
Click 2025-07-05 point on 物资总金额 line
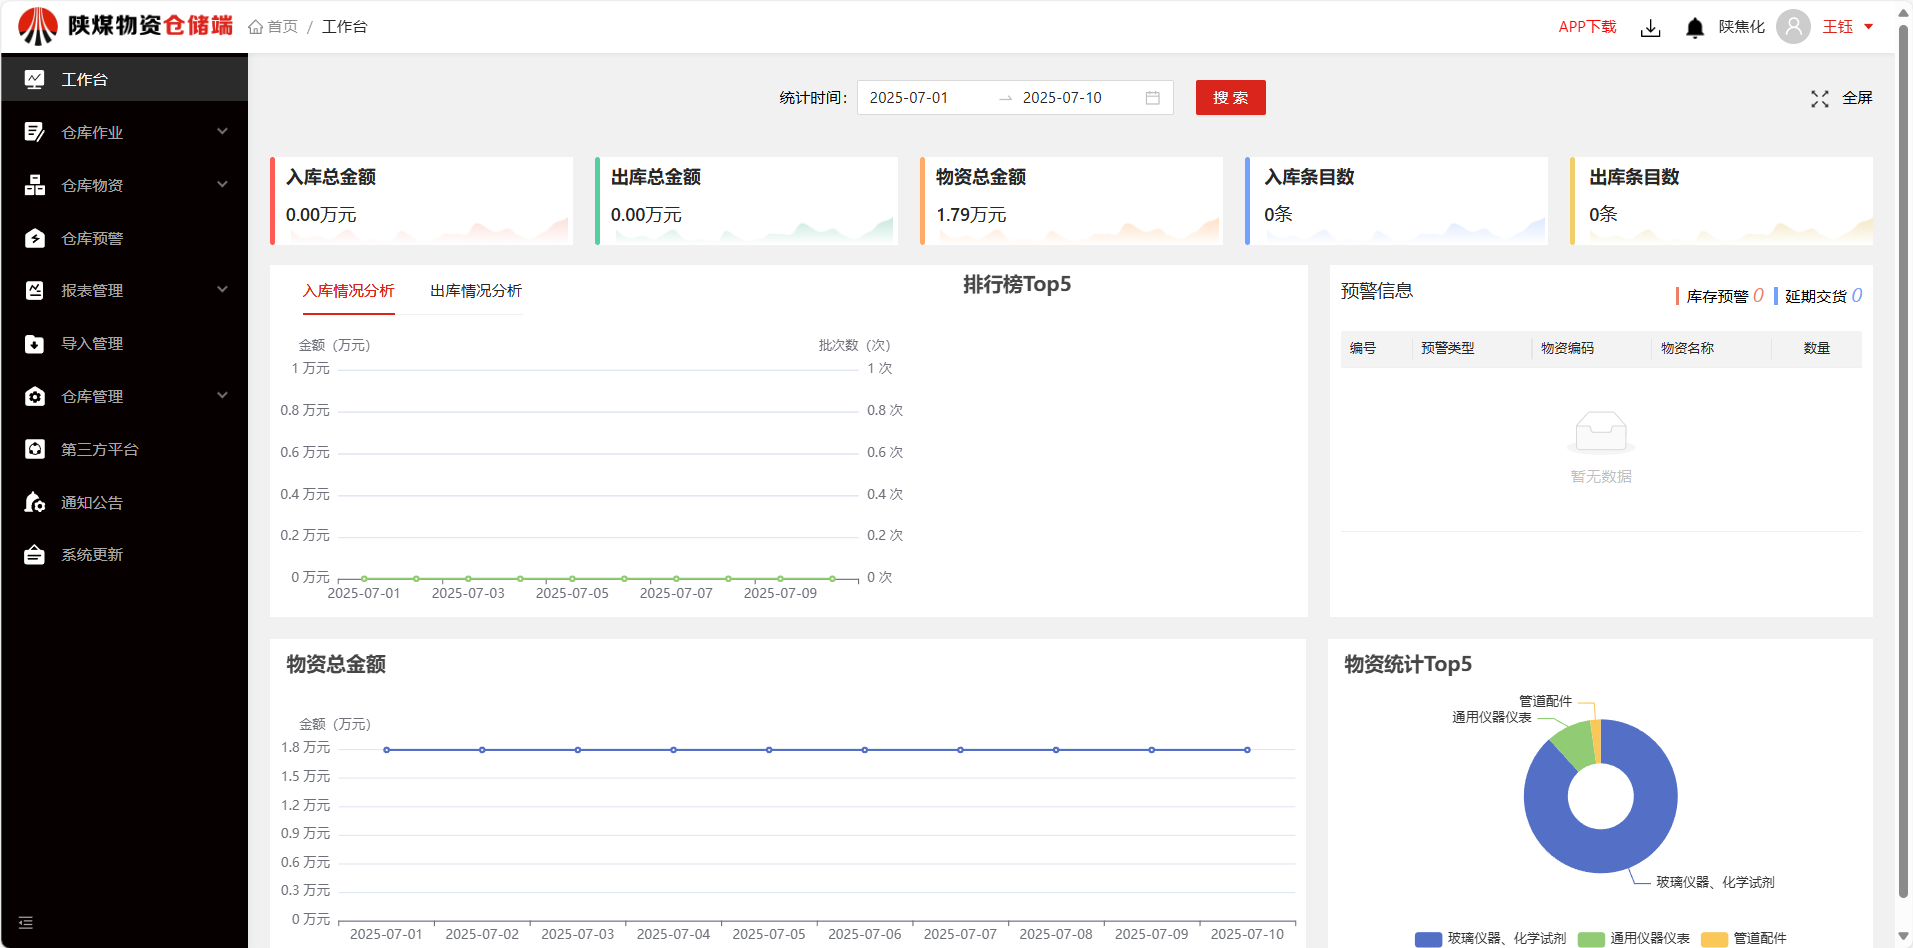point(769,750)
